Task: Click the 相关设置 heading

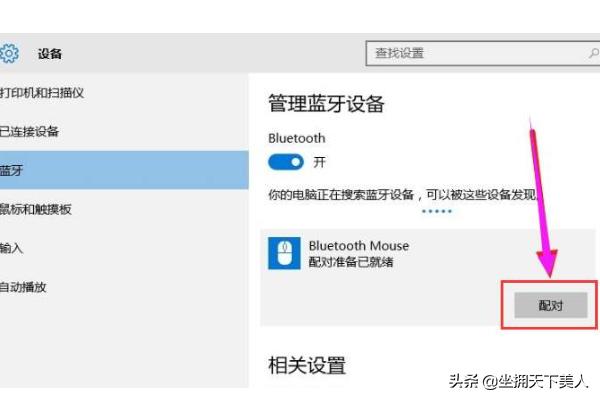Action: [306, 365]
